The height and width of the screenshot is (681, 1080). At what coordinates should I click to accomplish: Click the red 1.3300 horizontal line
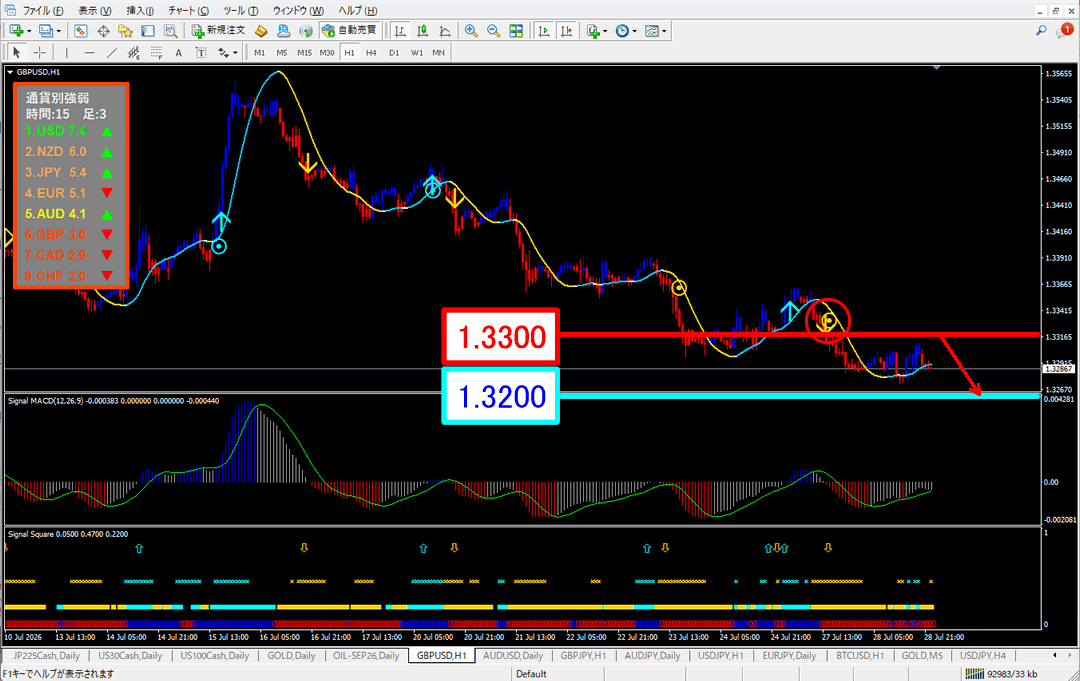click(799, 335)
